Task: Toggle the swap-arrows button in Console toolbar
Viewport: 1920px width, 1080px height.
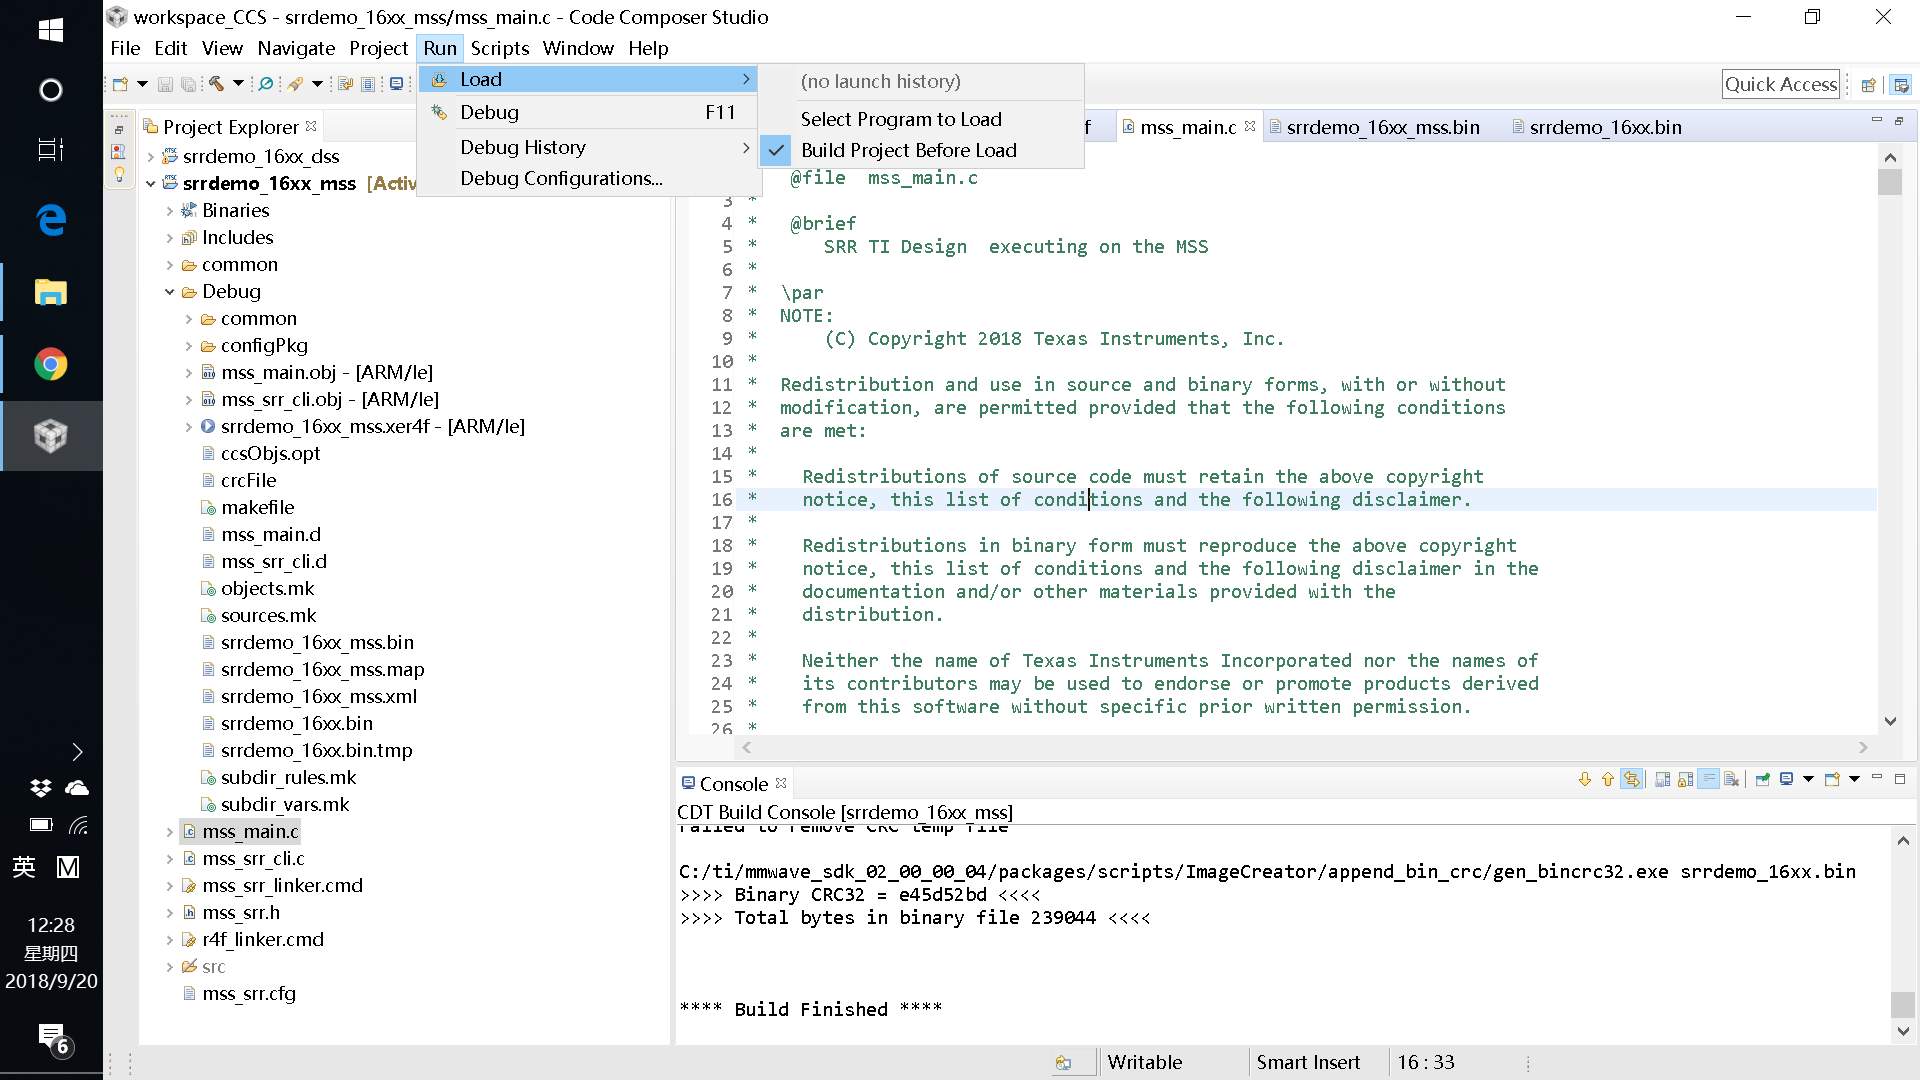Action: [1632, 780]
